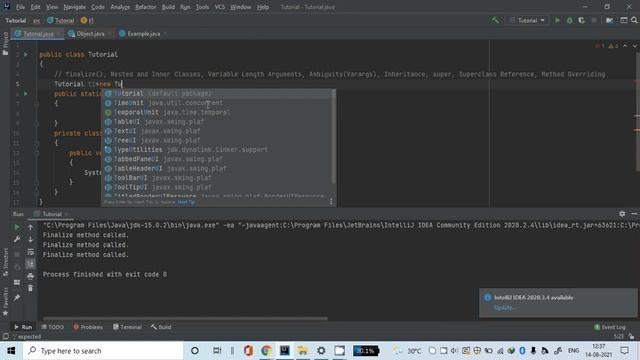Toggle scroll to end in the Run console
Screen dimensions: 640x360
(31, 264)
